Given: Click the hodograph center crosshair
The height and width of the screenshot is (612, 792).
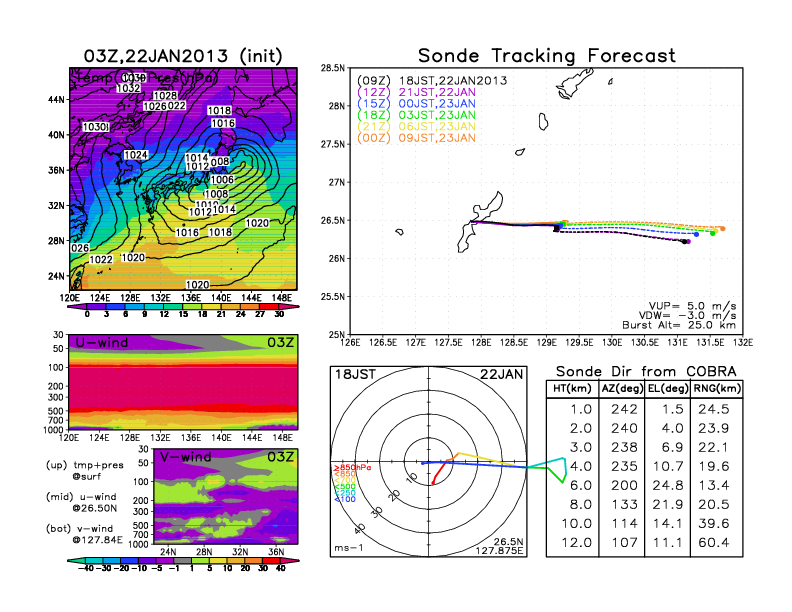Looking at the screenshot, I should [x=430, y=463].
